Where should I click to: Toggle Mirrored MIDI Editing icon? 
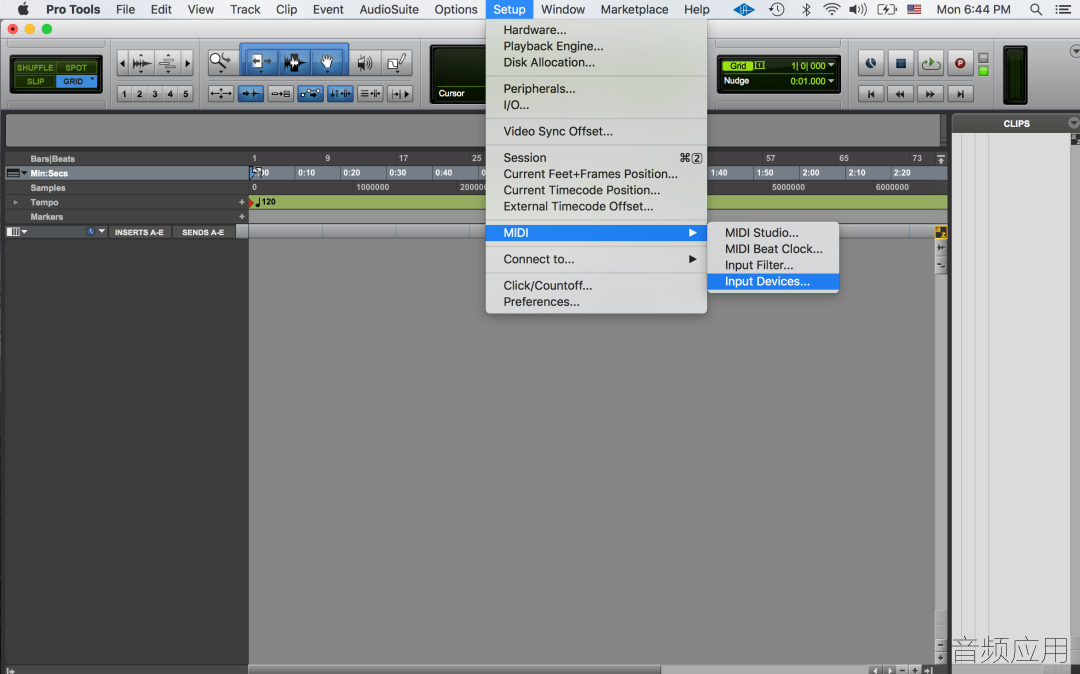[280, 94]
